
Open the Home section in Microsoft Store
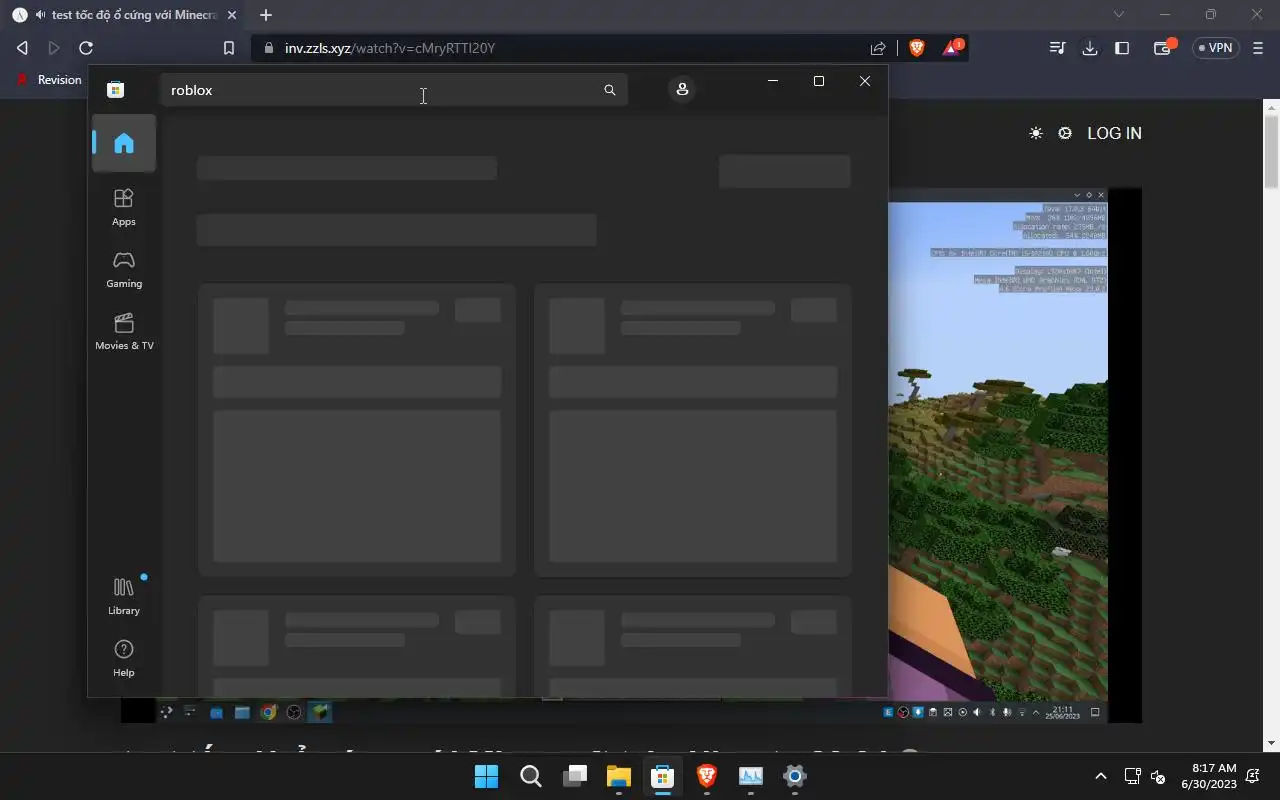pyautogui.click(x=124, y=143)
